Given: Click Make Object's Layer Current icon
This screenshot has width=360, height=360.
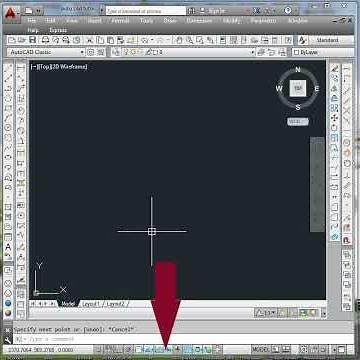Looking at the screenshot, I should click(261, 52).
